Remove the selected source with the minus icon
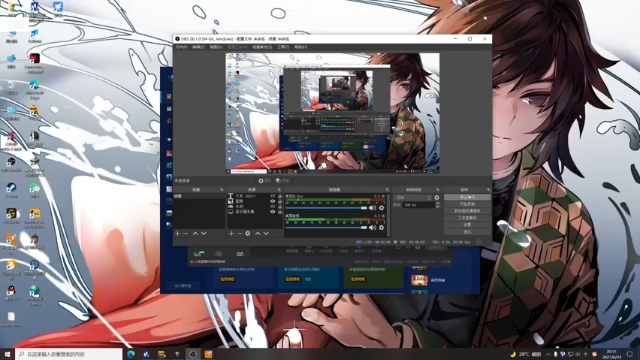Screen dimensions: 640x360 coord(240,233)
